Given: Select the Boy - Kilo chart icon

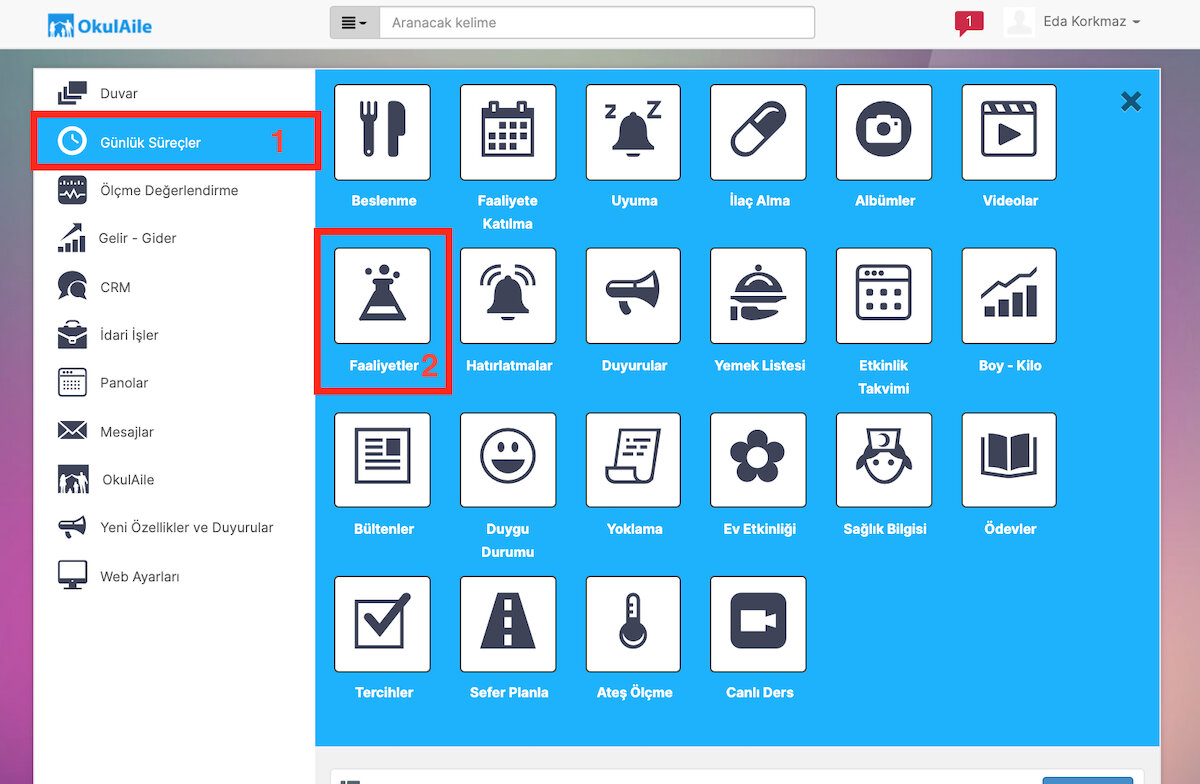Looking at the screenshot, I should (x=1010, y=296).
